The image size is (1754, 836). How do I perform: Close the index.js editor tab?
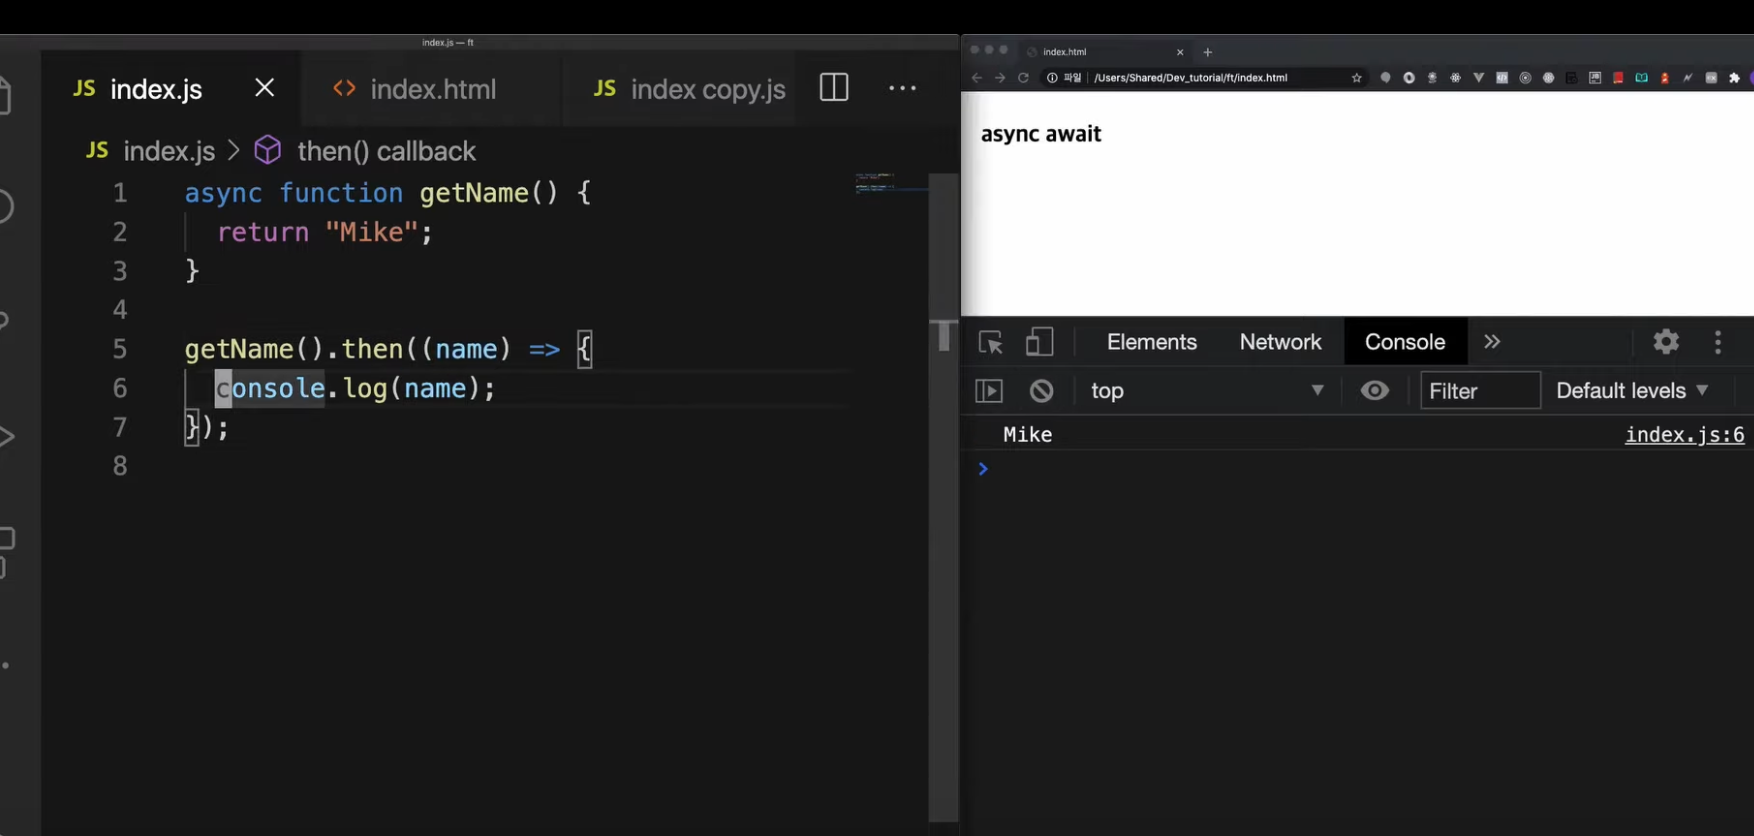(264, 88)
